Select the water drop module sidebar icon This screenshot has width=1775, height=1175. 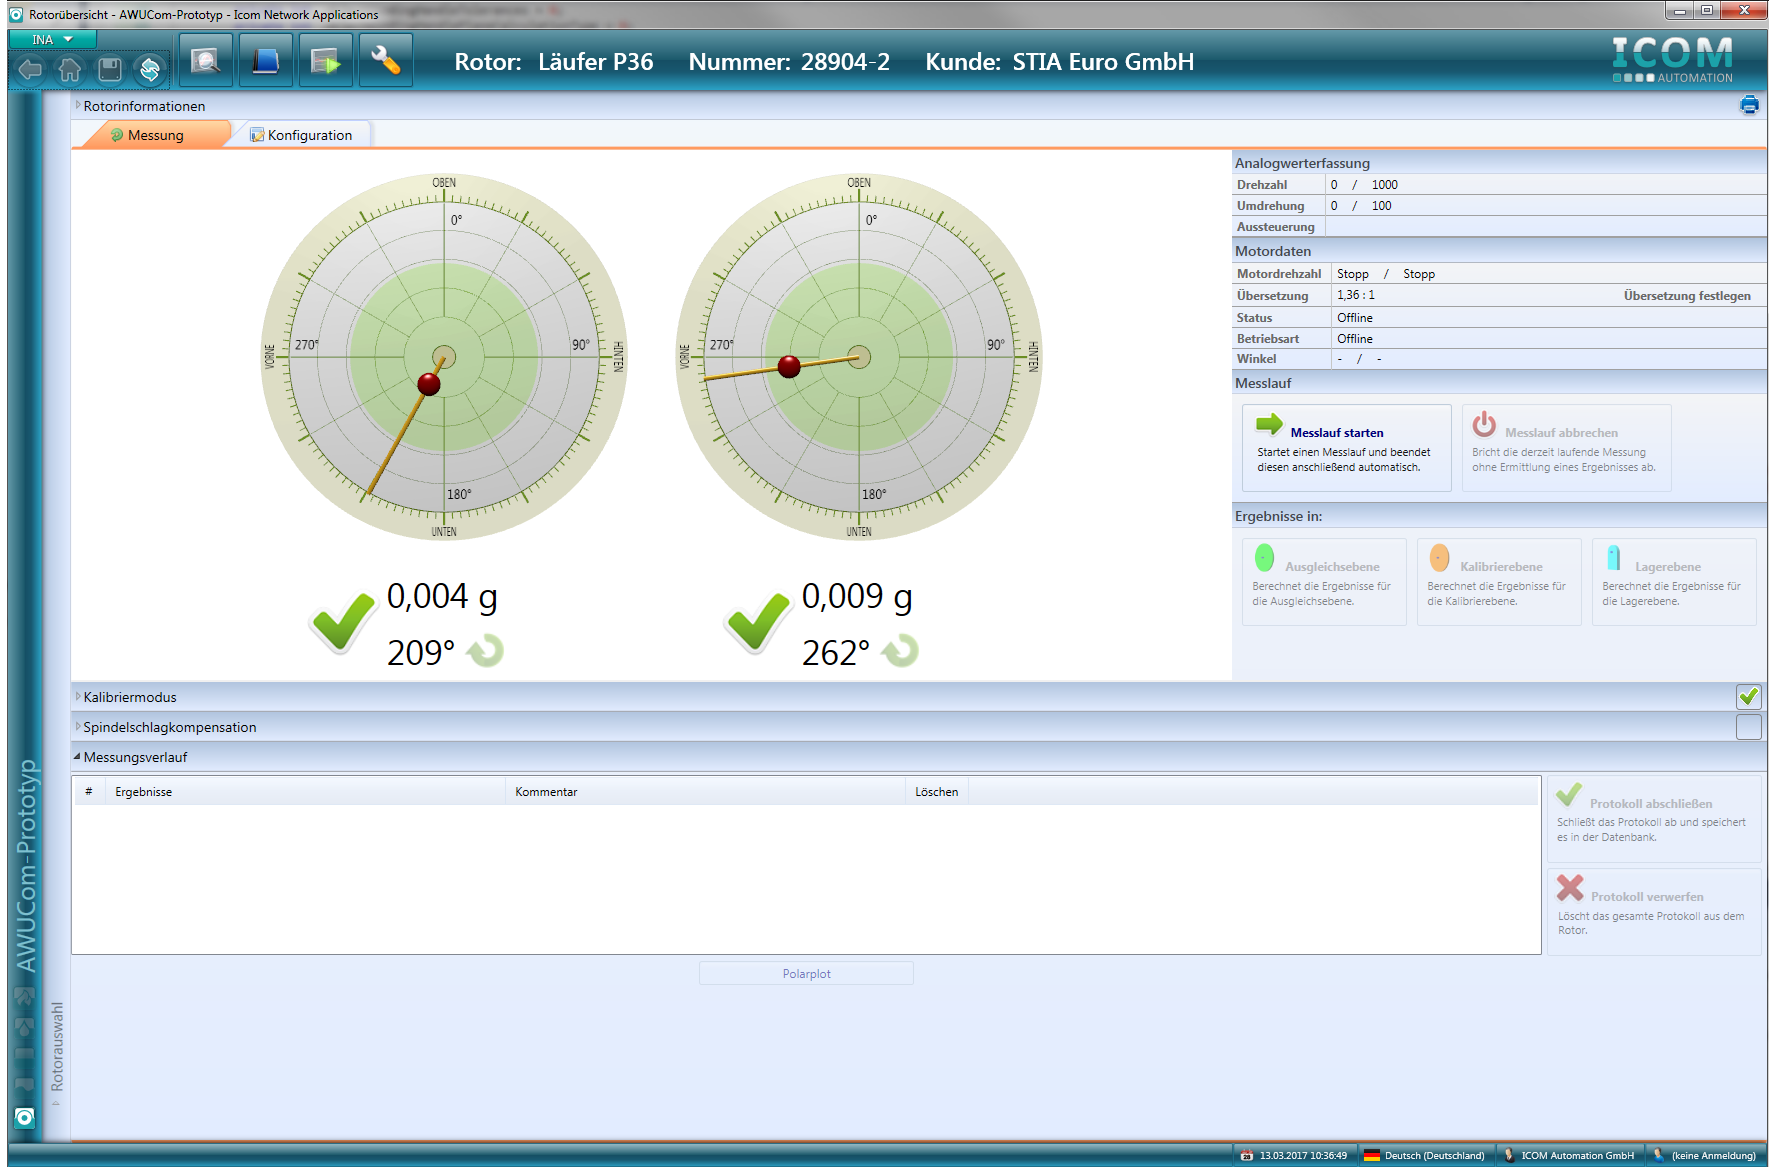(25, 1026)
